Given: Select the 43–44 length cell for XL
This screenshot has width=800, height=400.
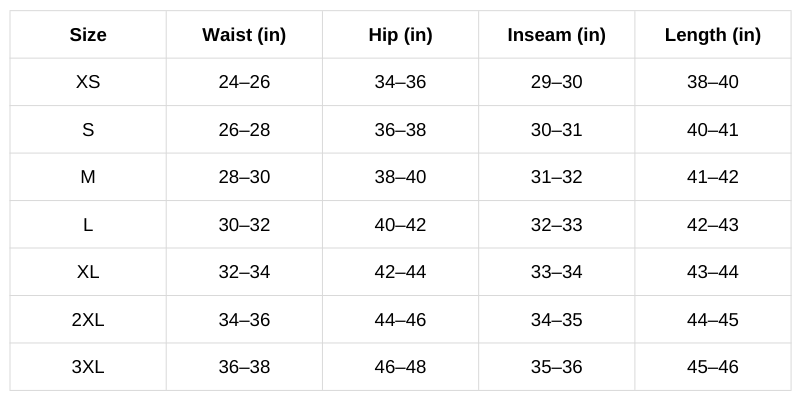Looking at the screenshot, I should click(x=712, y=272).
